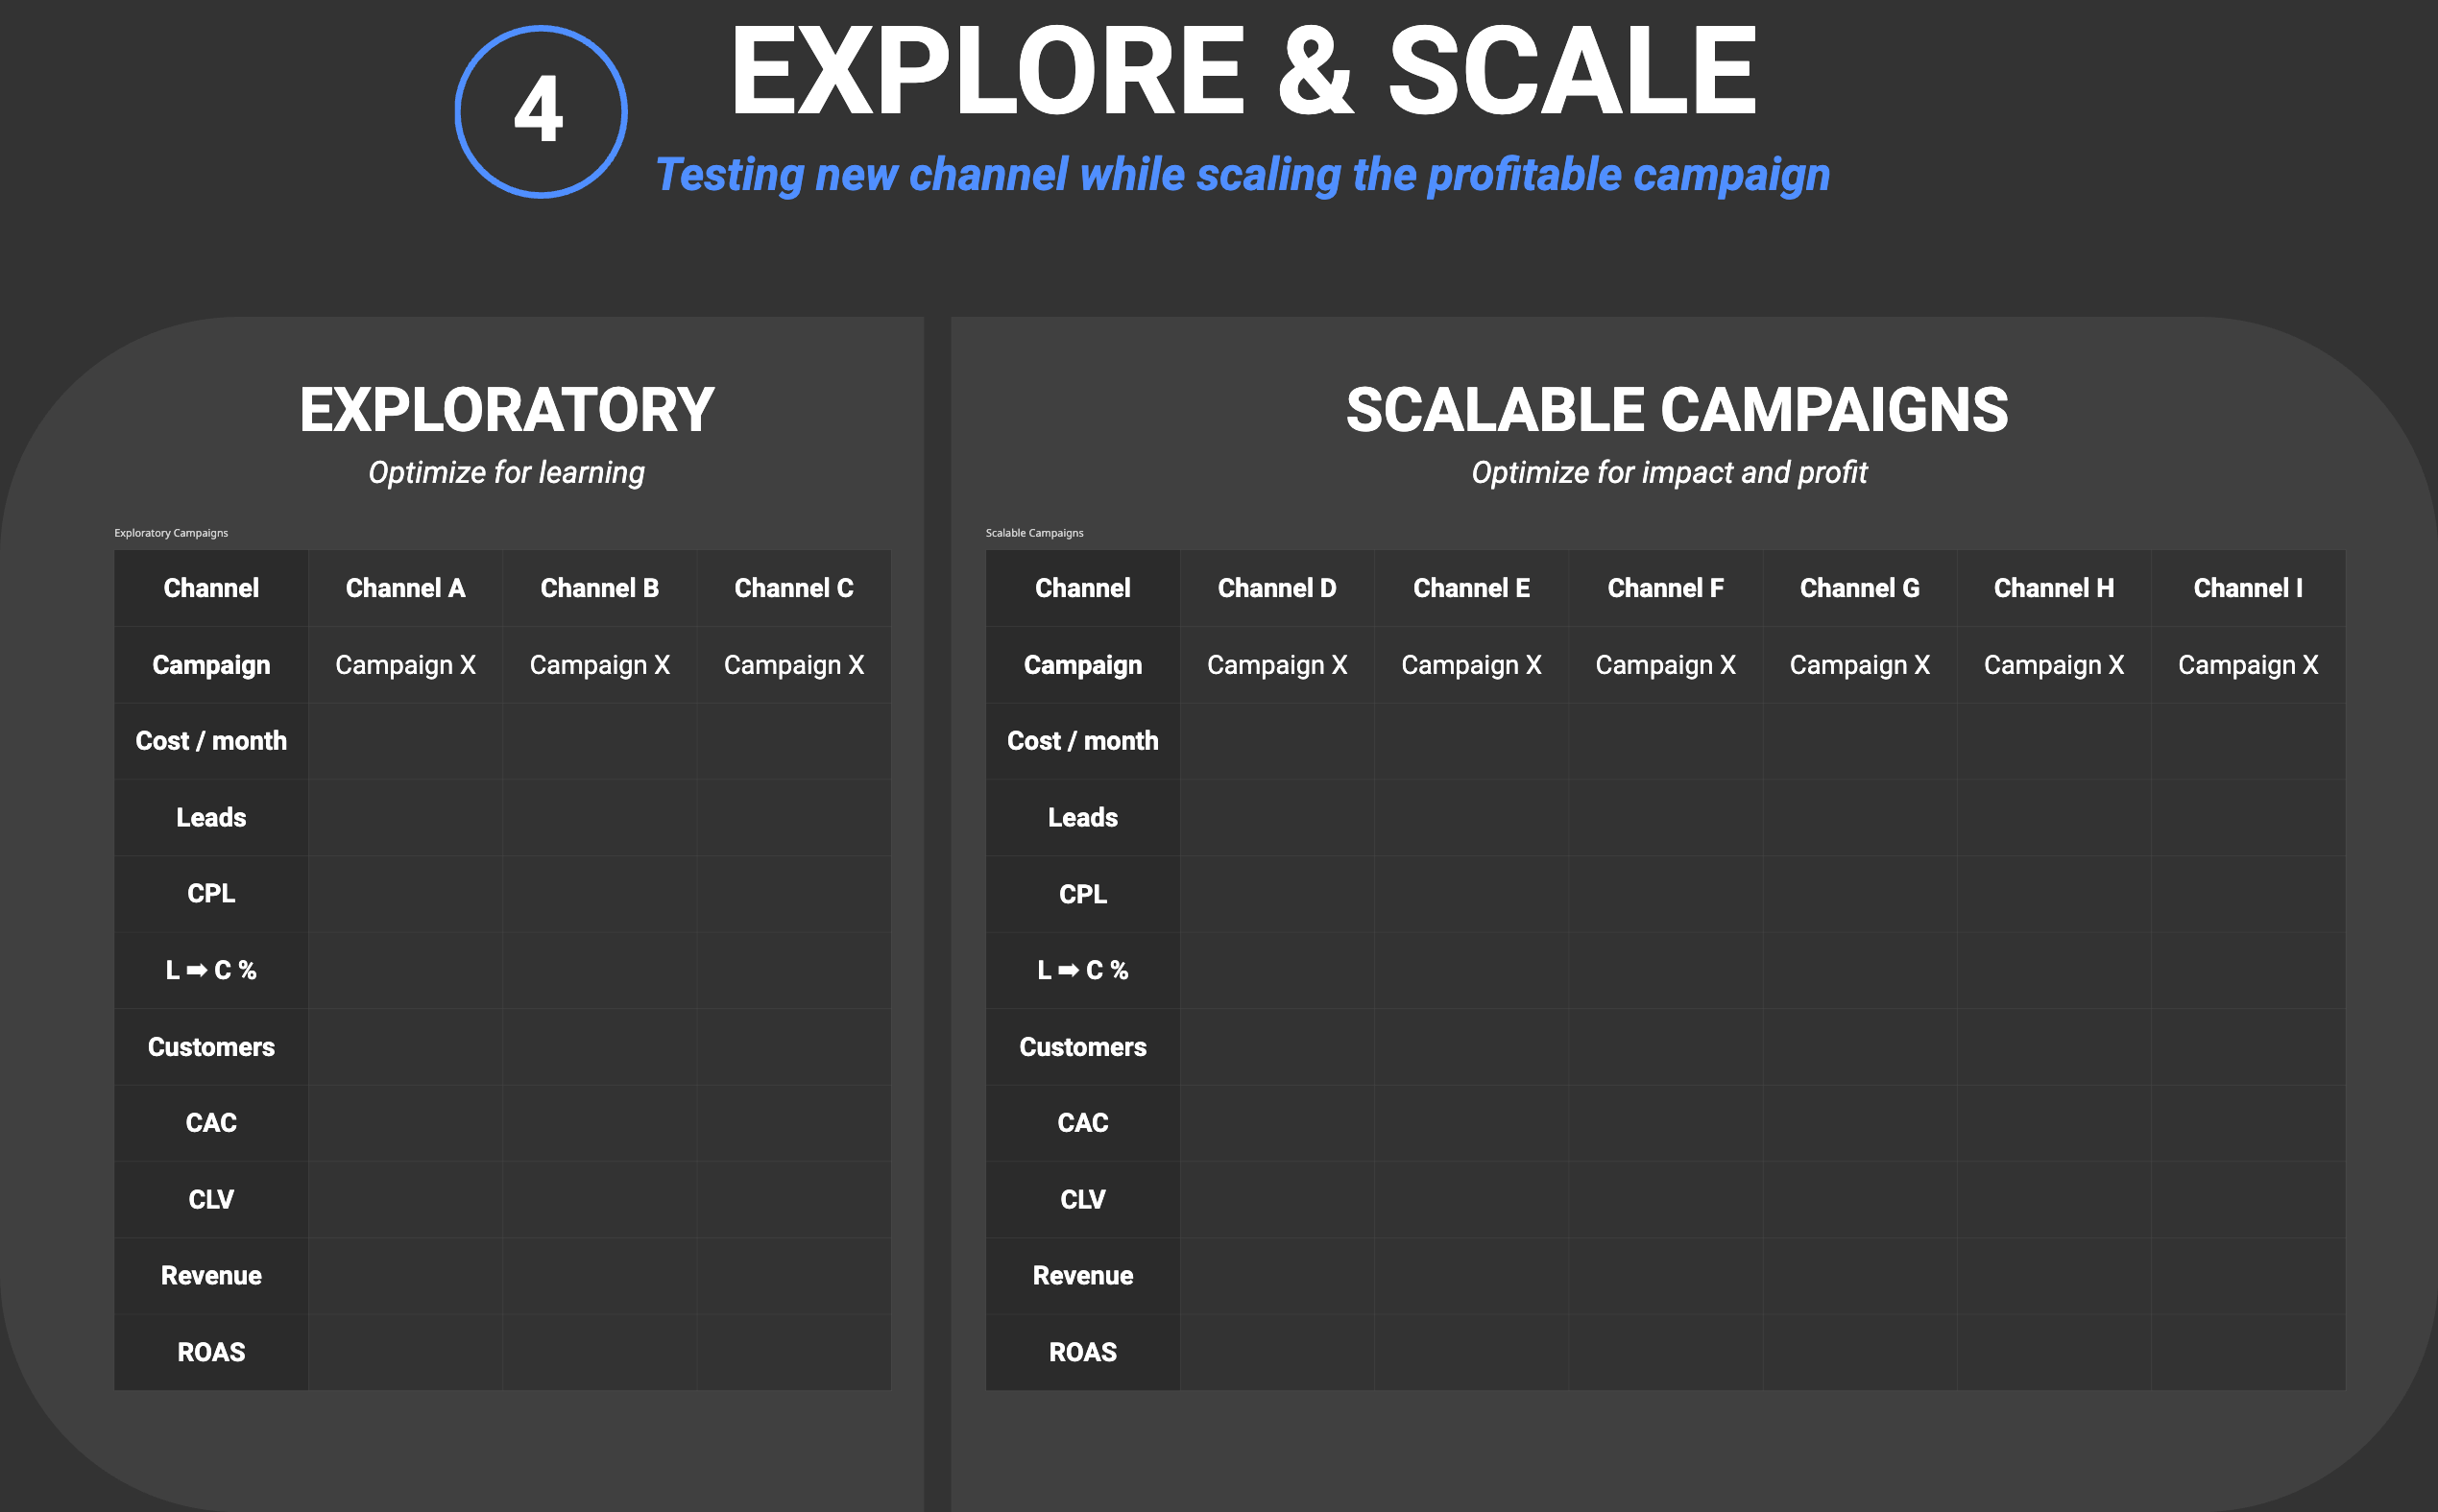The height and width of the screenshot is (1512, 2438).
Task: Select "ROAS" row label in Scalable table
Action: (1083, 1352)
